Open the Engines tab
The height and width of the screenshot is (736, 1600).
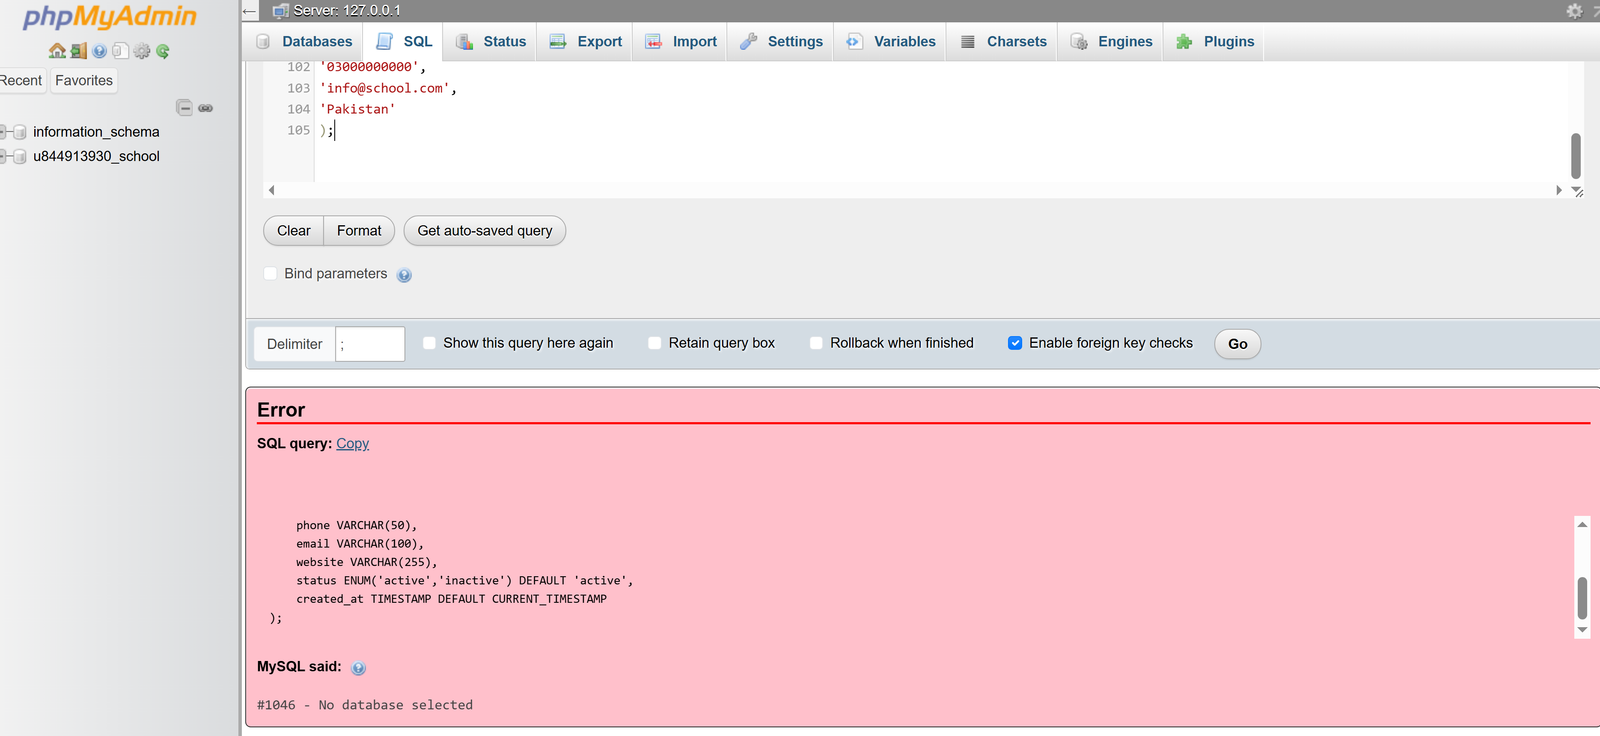(x=1111, y=41)
